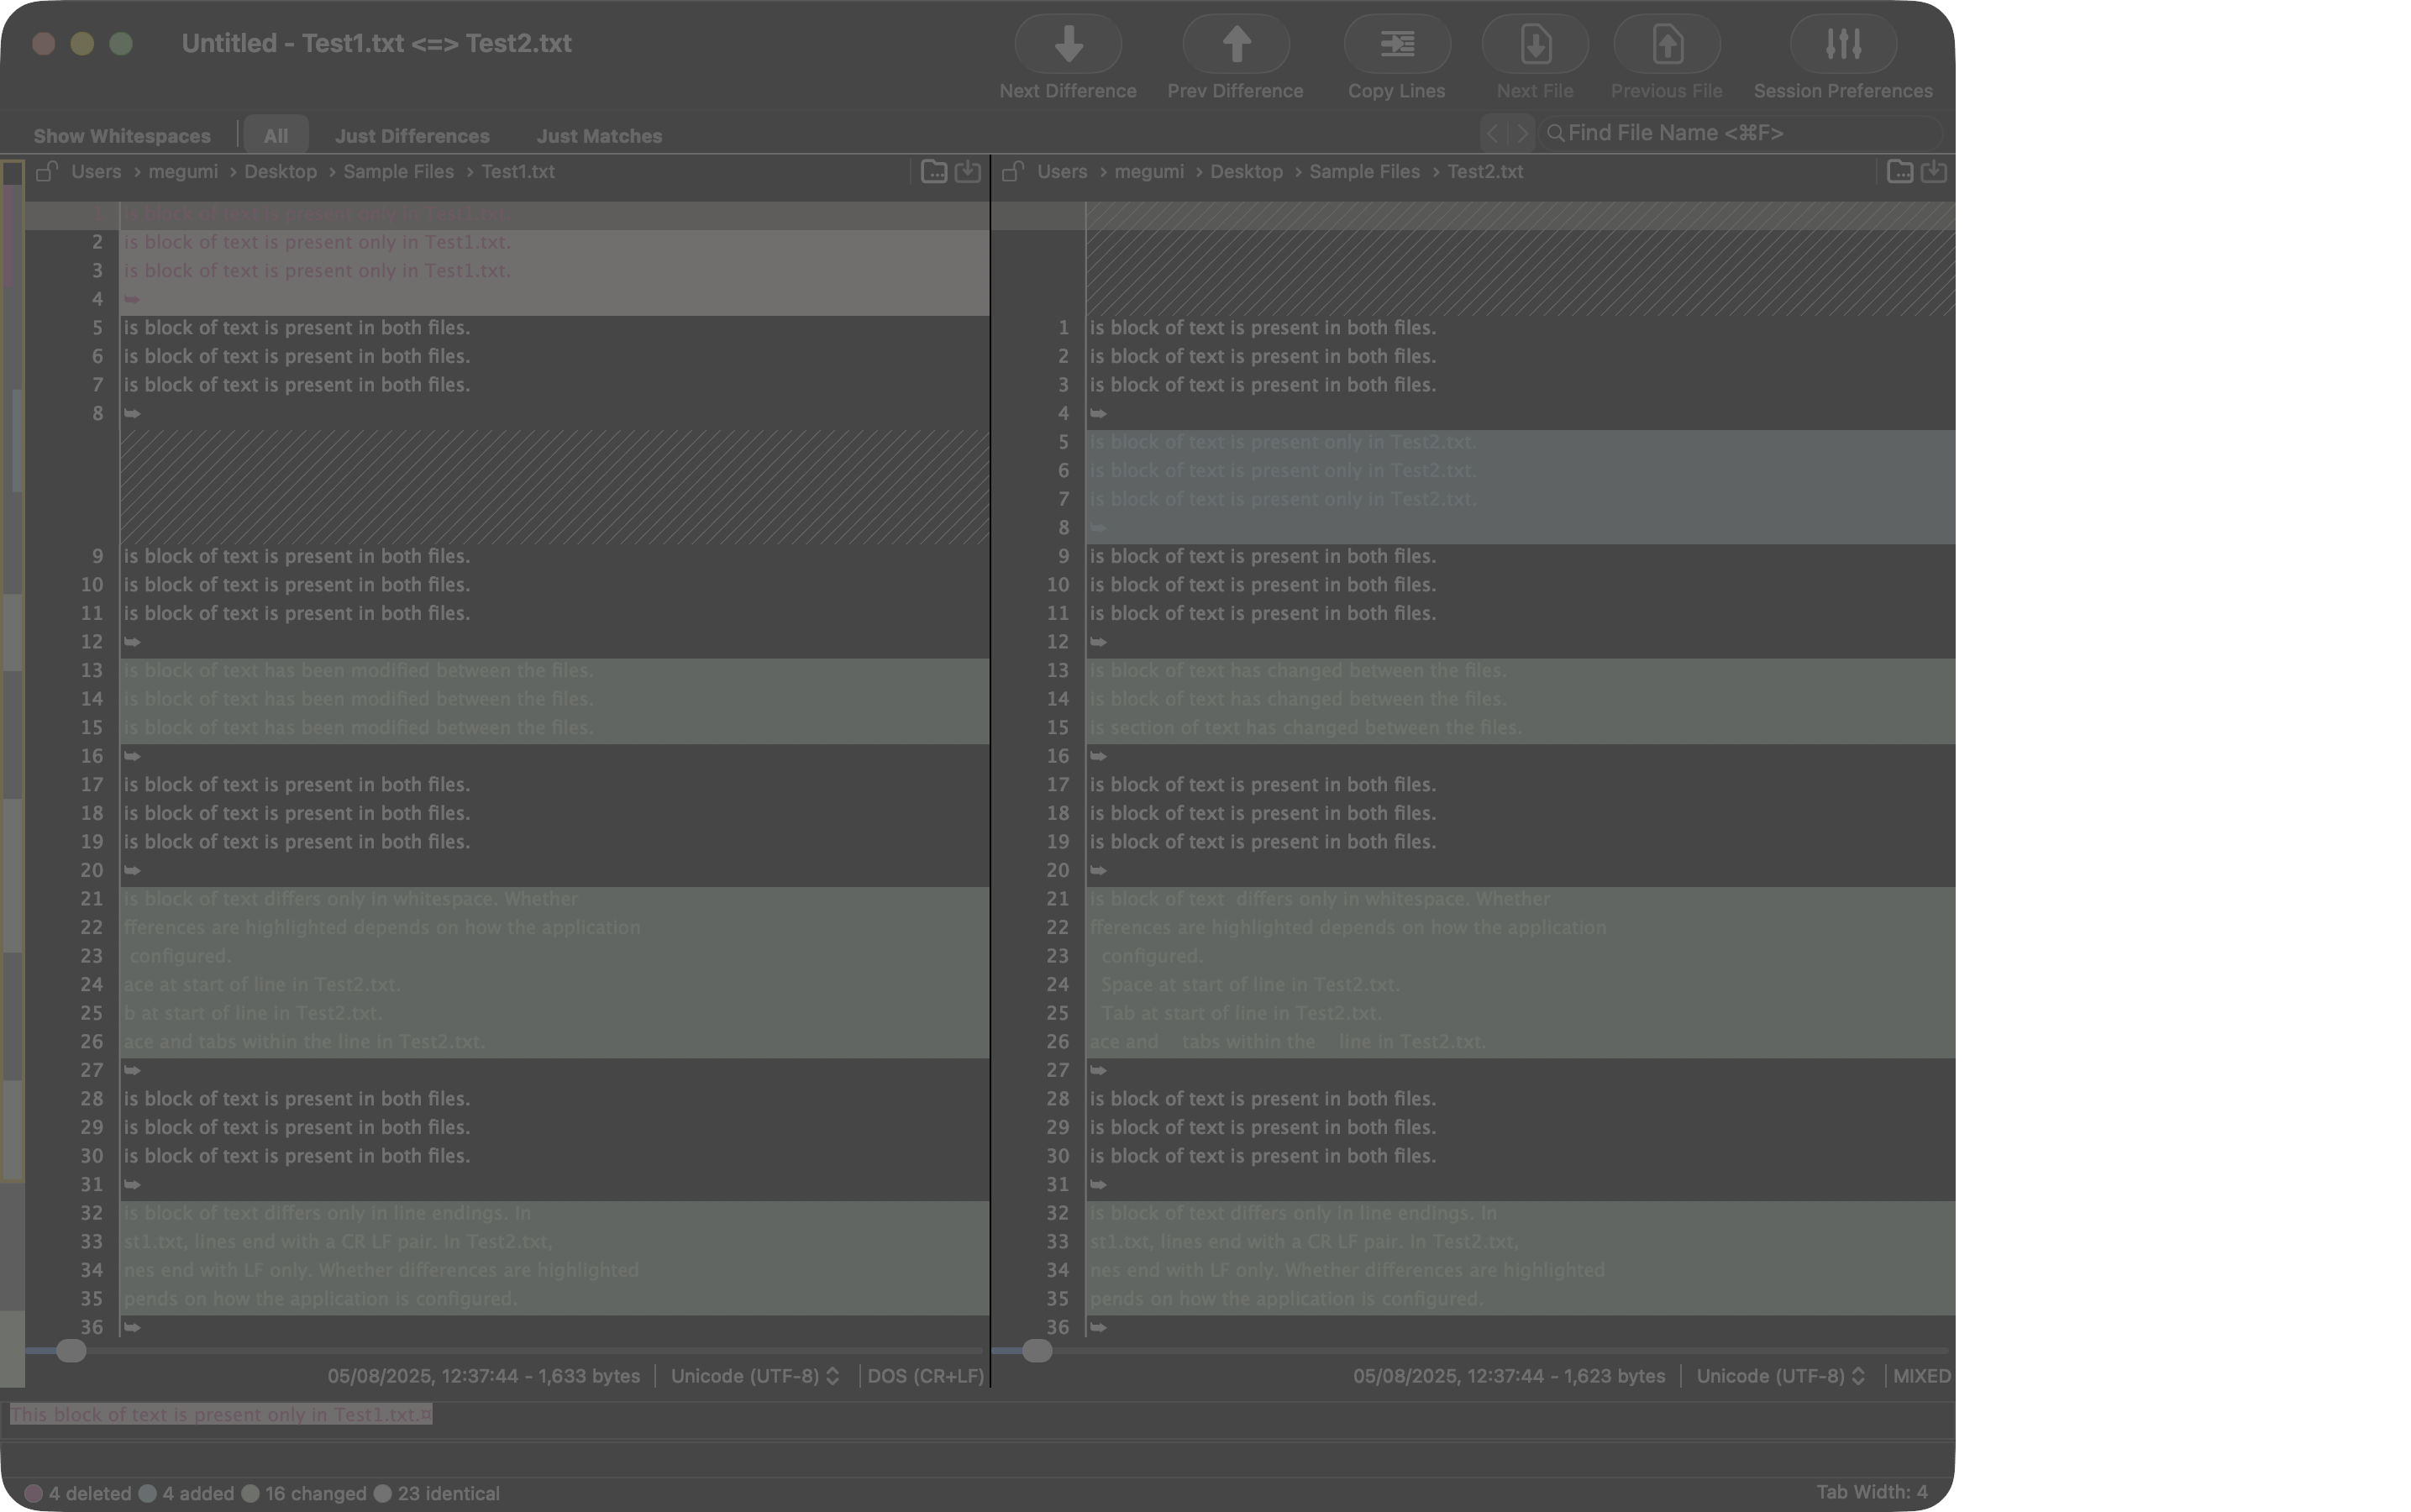The height and width of the screenshot is (1512, 2411).
Task: Click the "Tab Width: 4" status entry
Action: [x=1871, y=1492]
